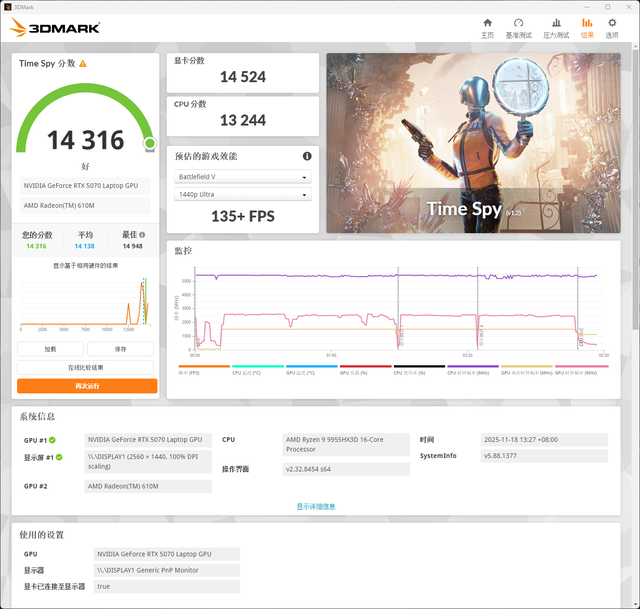
Task: Click the green knob on the score gauge
Action: click(150, 143)
